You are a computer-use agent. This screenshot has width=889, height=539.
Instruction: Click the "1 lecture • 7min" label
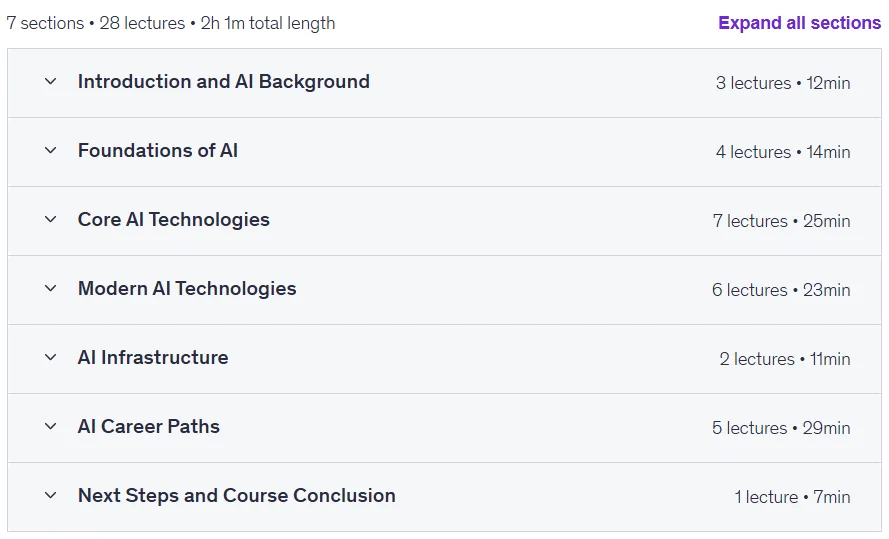[792, 497]
